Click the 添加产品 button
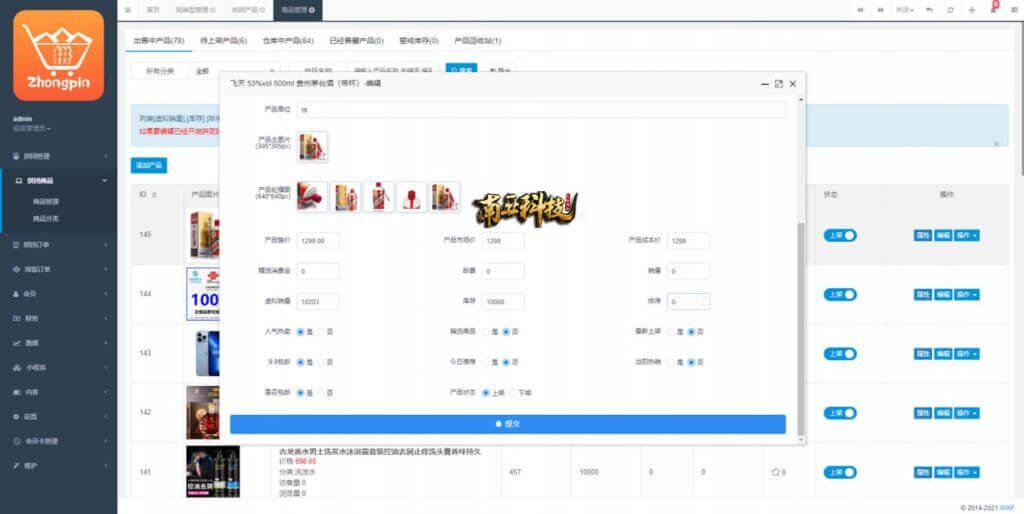The height and width of the screenshot is (514, 1024). click(x=148, y=164)
